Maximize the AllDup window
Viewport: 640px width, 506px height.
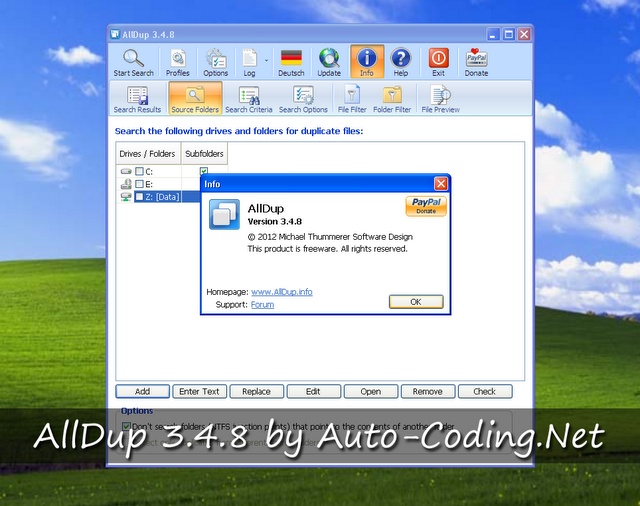point(509,34)
